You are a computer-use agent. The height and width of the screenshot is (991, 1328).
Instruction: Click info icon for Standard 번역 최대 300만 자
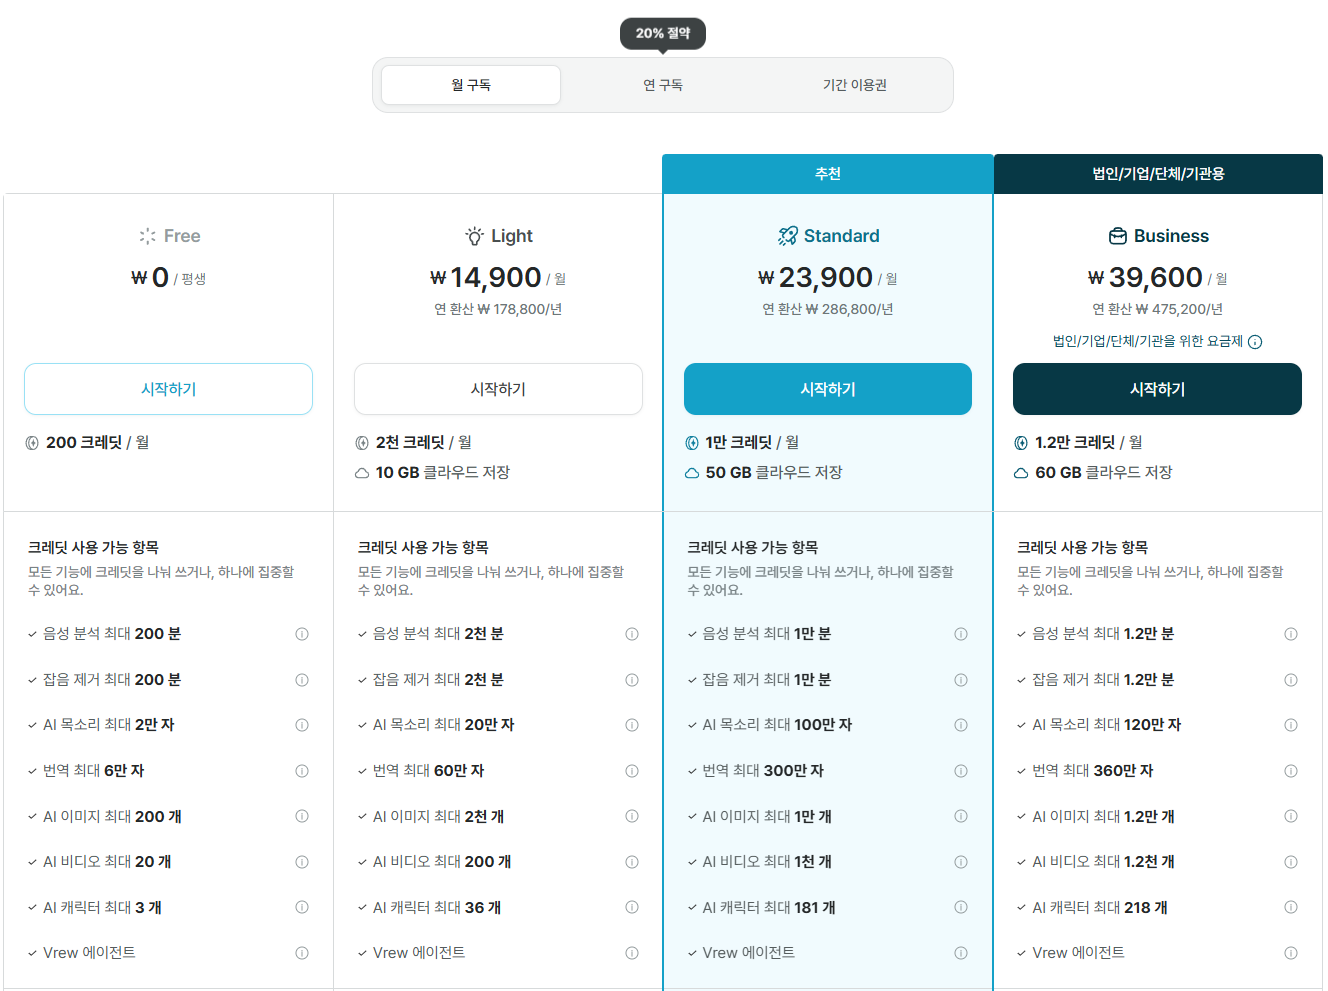click(x=961, y=771)
